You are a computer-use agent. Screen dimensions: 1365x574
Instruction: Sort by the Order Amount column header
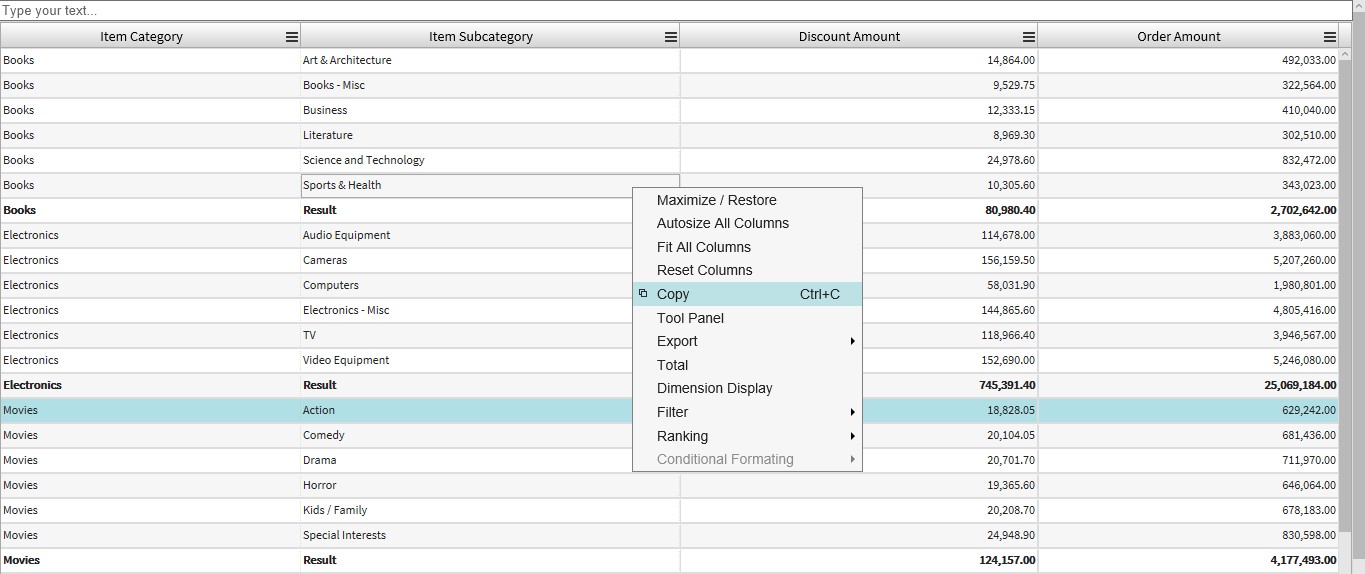point(1178,37)
